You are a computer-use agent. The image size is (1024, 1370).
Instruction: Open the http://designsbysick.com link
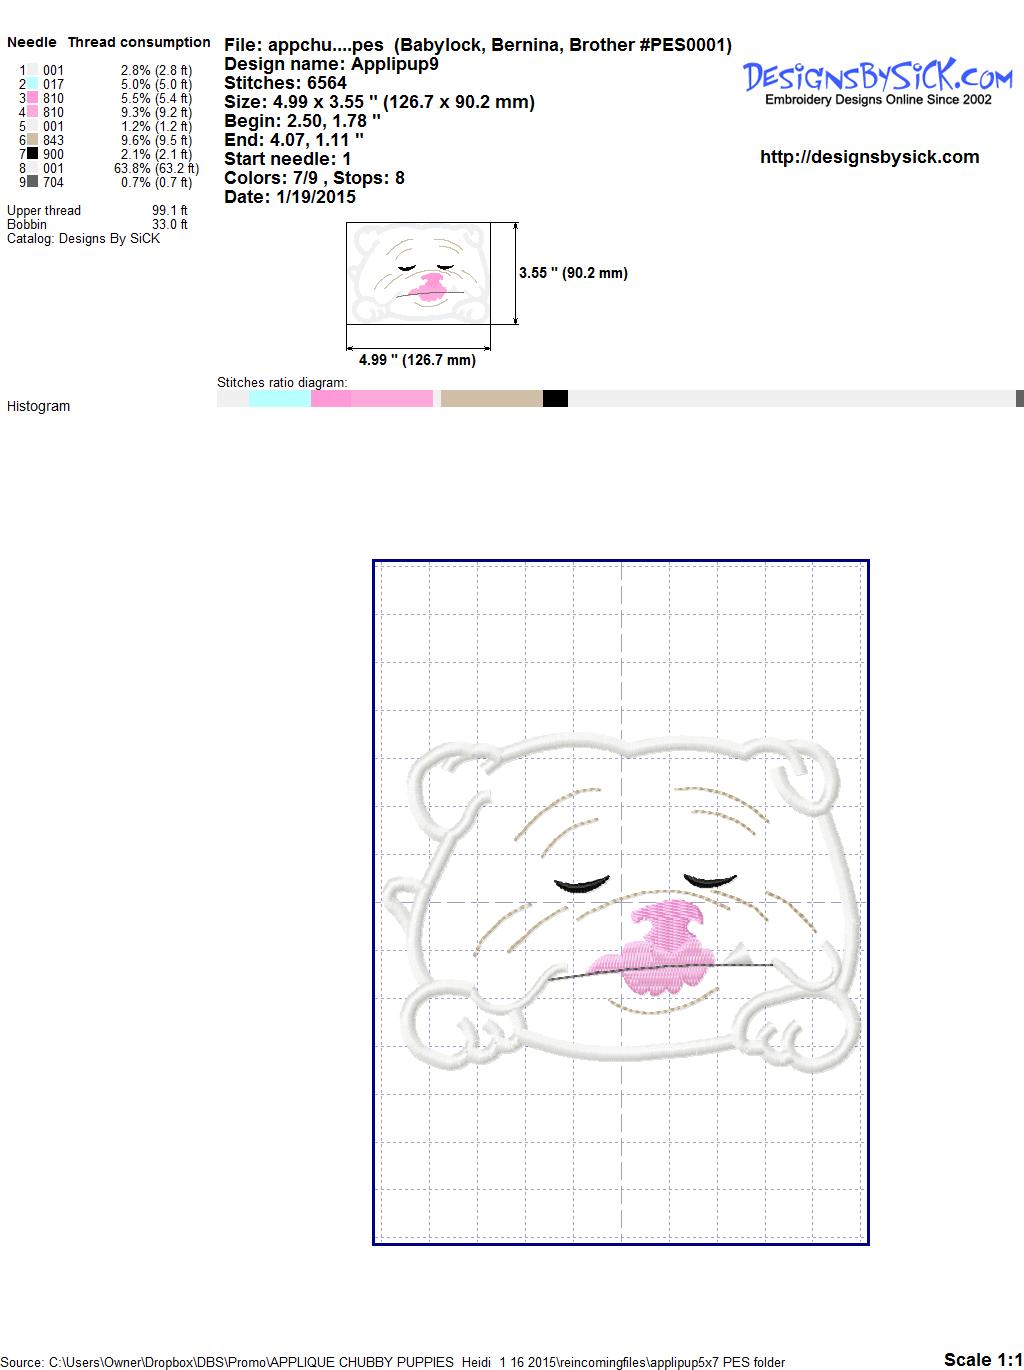click(x=869, y=157)
